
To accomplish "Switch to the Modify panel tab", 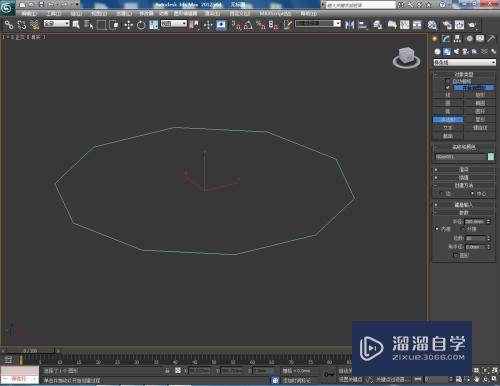I will [x=446, y=39].
